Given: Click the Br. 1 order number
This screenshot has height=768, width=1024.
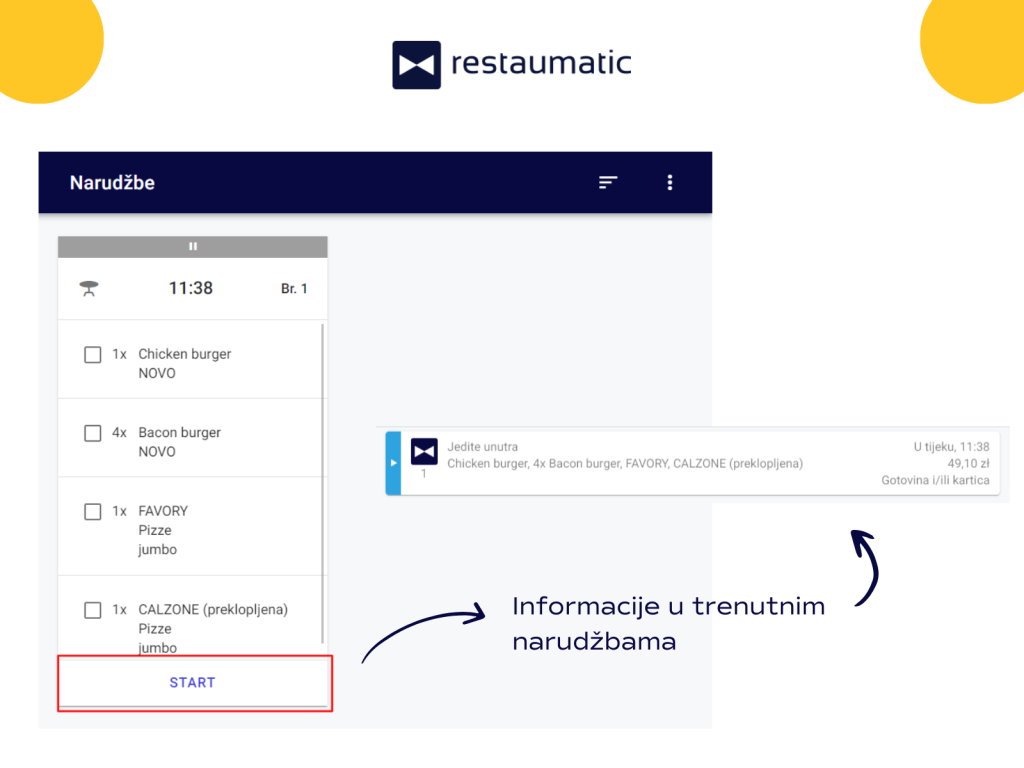Looking at the screenshot, I should point(294,289).
